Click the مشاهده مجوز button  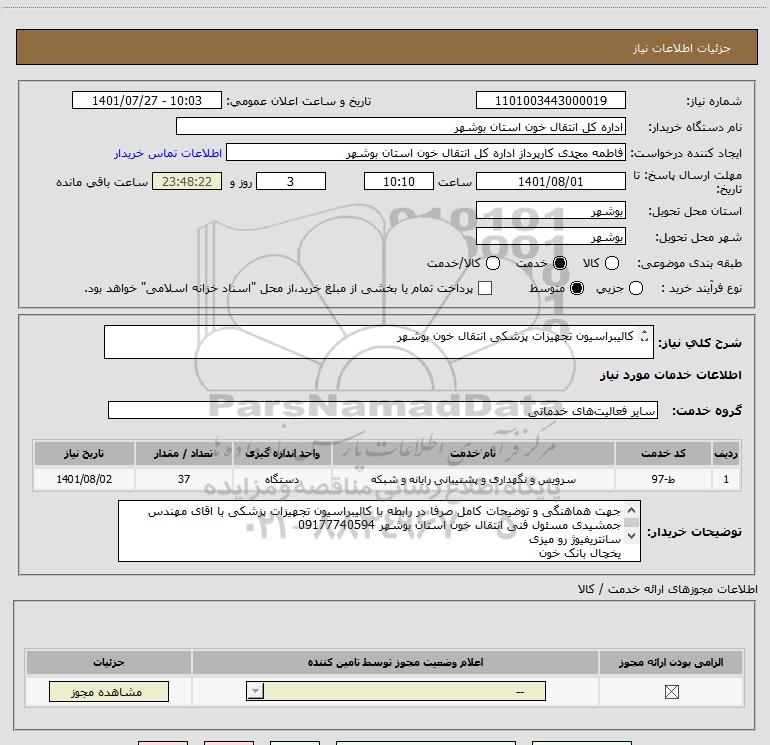109,691
